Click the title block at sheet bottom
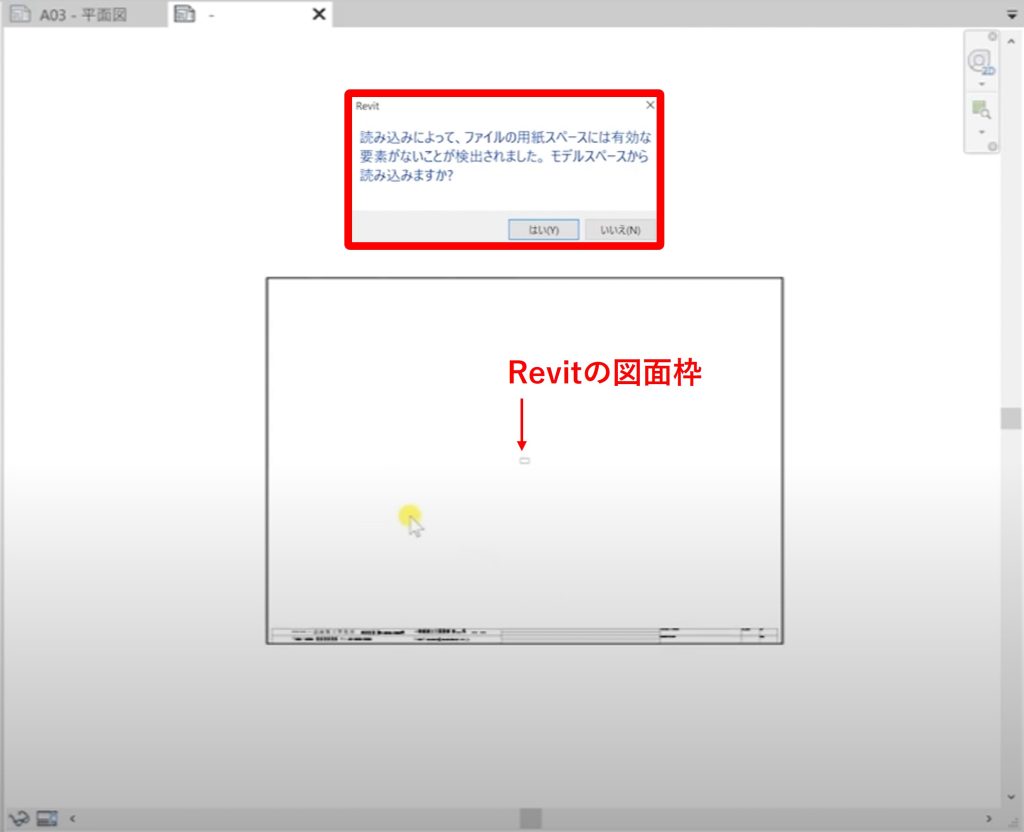Viewport: 1024px width, 832px height. (524, 635)
